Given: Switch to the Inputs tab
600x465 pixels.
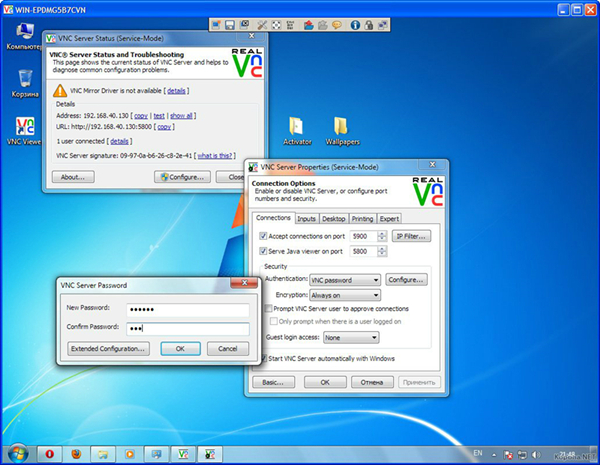Looking at the screenshot, I should click(x=306, y=218).
